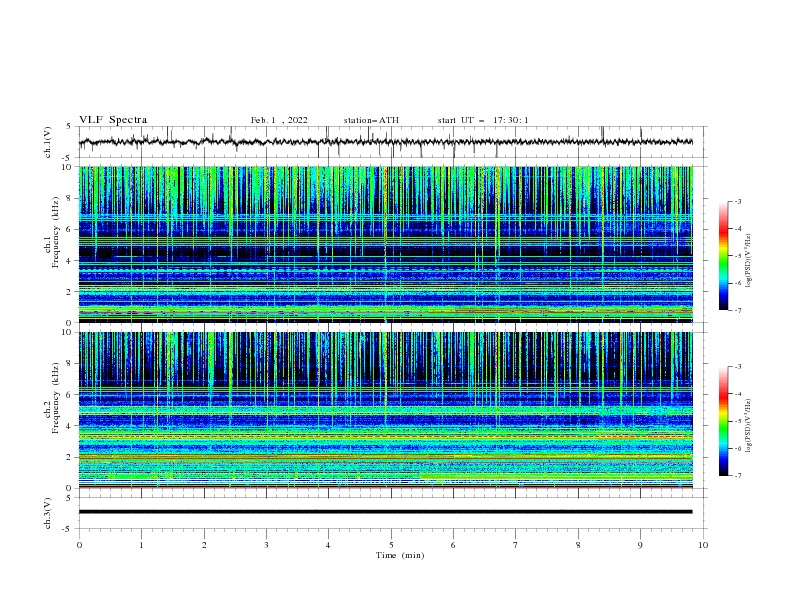Click the 5 minute tick on time axis
This screenshot has height=612, width=792.
click(x=391, y=545)
